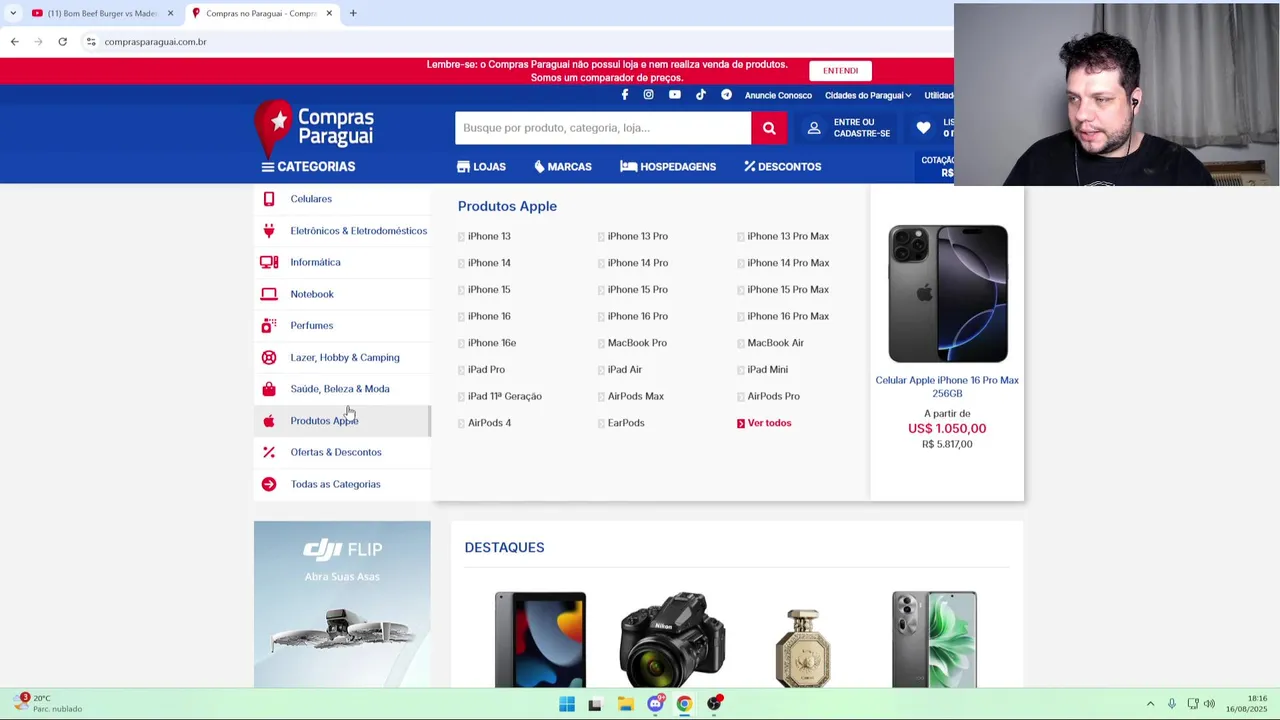The height and width of the screenshot is (720, 1280).
Task: Click Ver todos link
Action: tap(769, 423)
